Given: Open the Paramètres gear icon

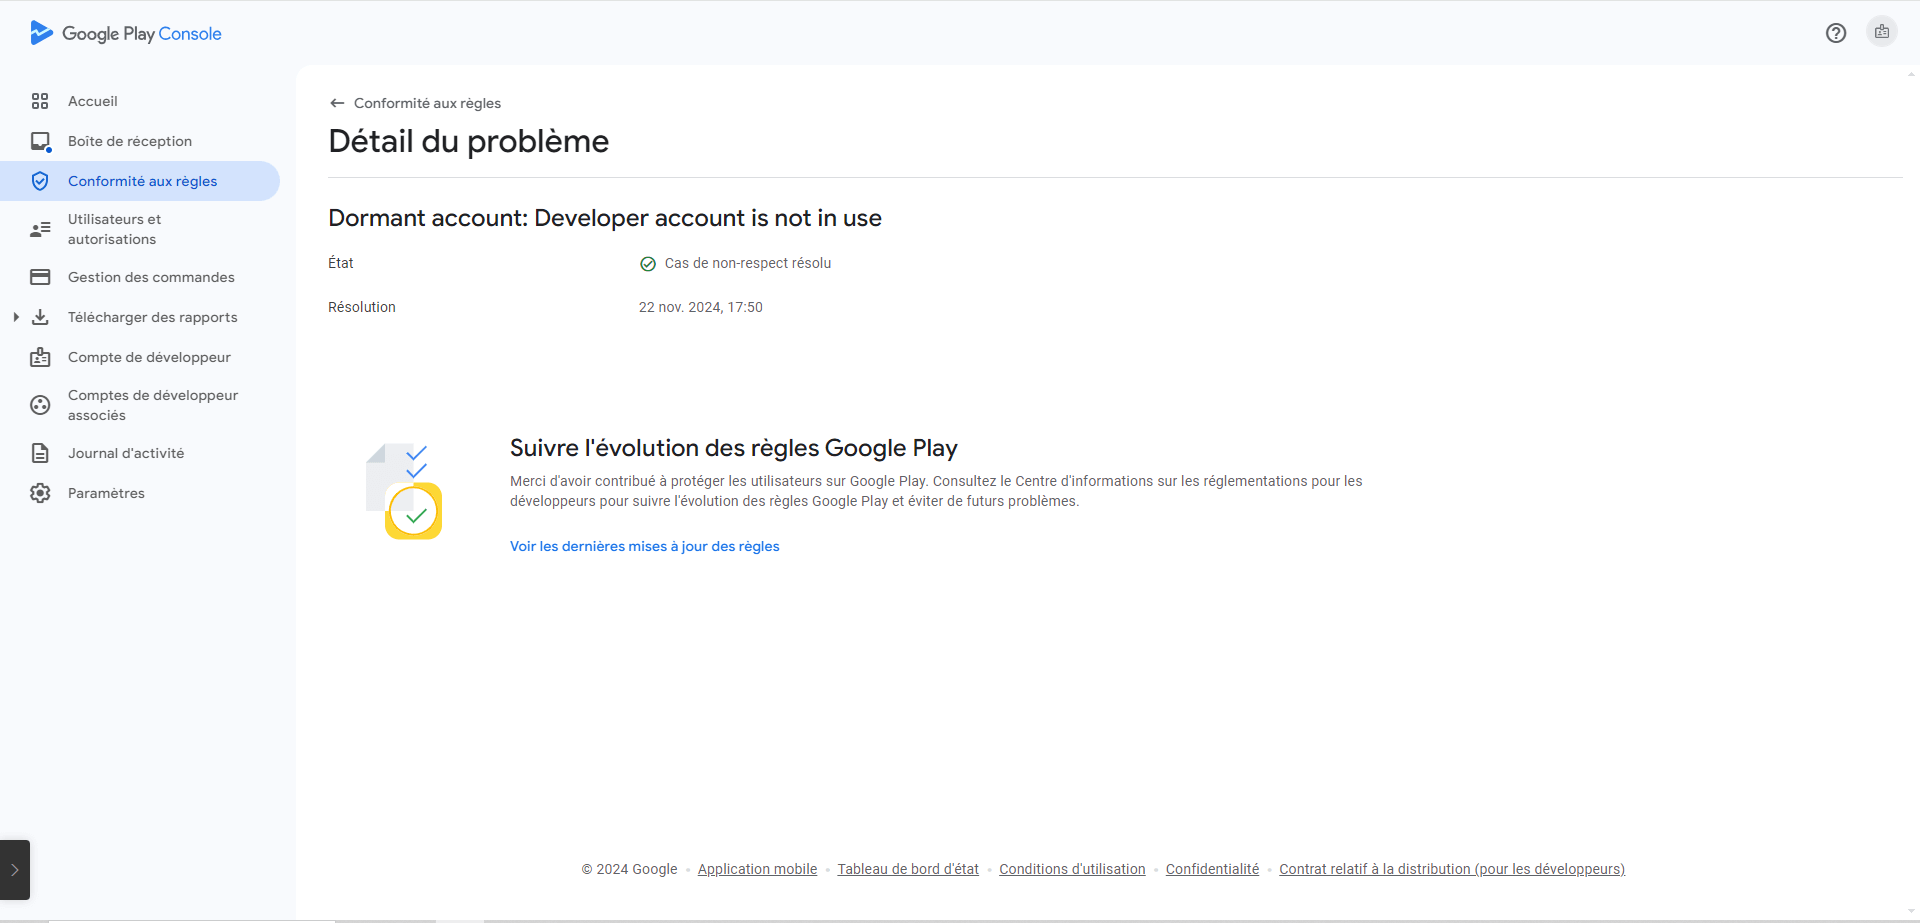Looking at the screenshot, I should pos(40,492).
